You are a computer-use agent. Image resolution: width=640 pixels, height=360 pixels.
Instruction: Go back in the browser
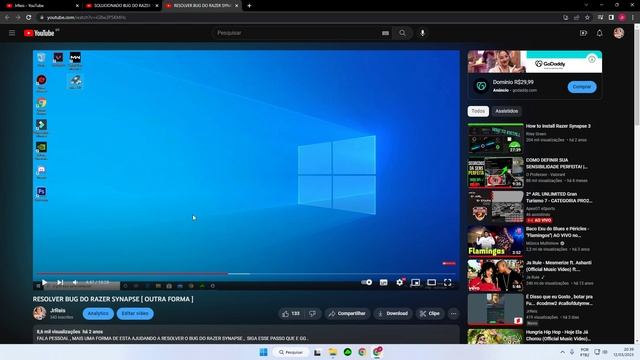[x=7, y=18]
